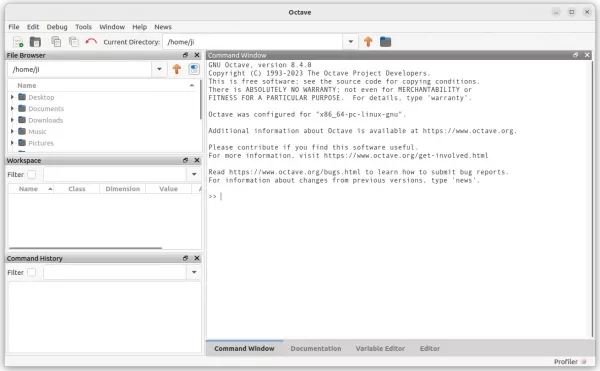Open Current Directory dropdown list

coord(351,42)
